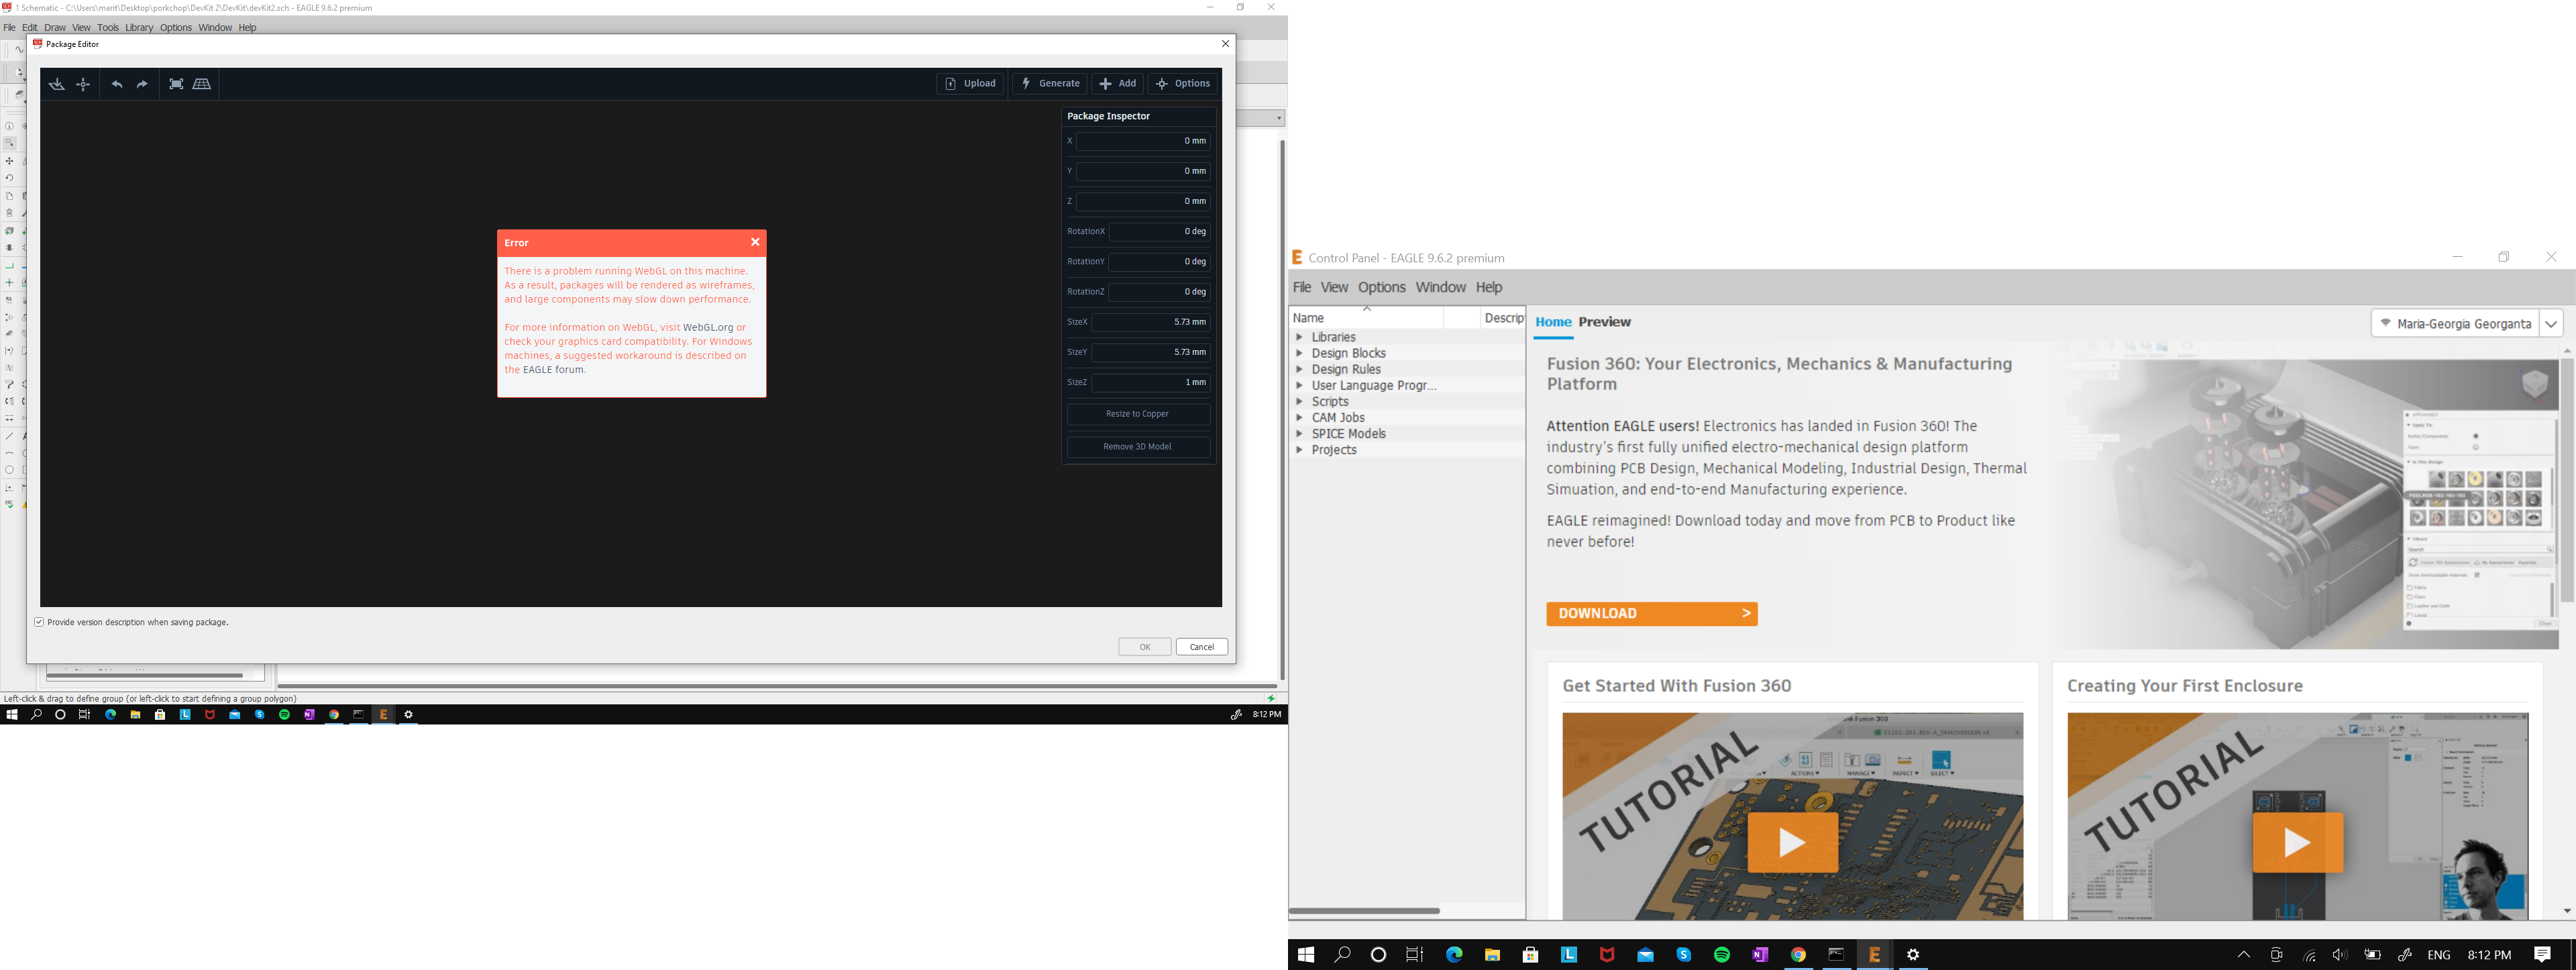
Task: Fit the model to view in Package Editor
Action: (176, 84)
